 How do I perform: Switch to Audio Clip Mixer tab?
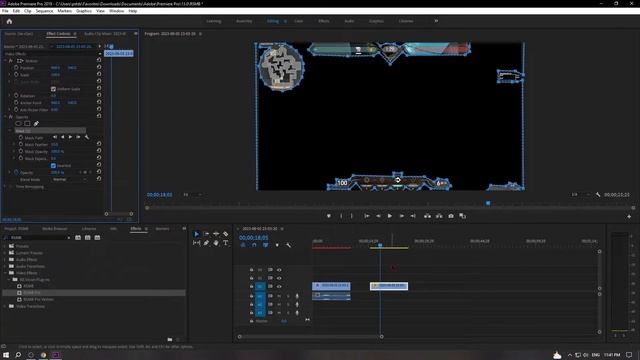coord(105,33)
